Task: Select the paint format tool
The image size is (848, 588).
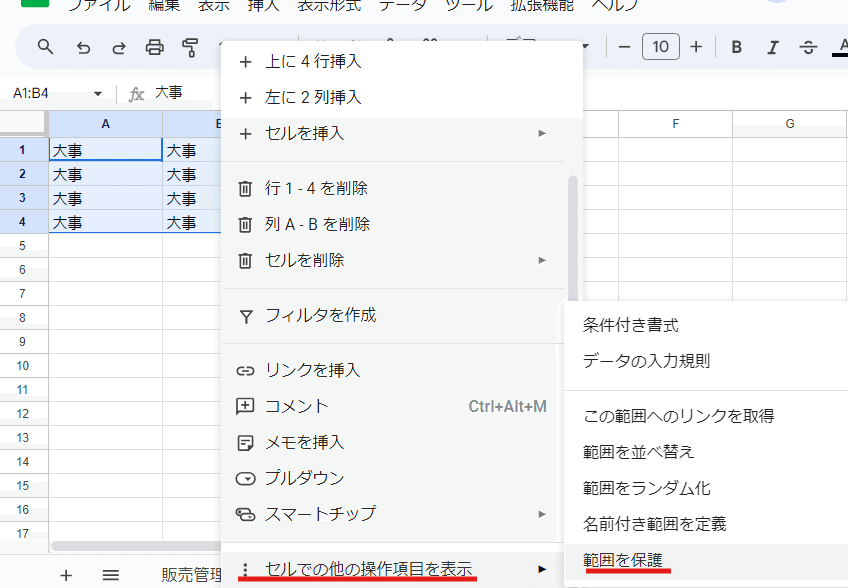Action: (190, 48)
